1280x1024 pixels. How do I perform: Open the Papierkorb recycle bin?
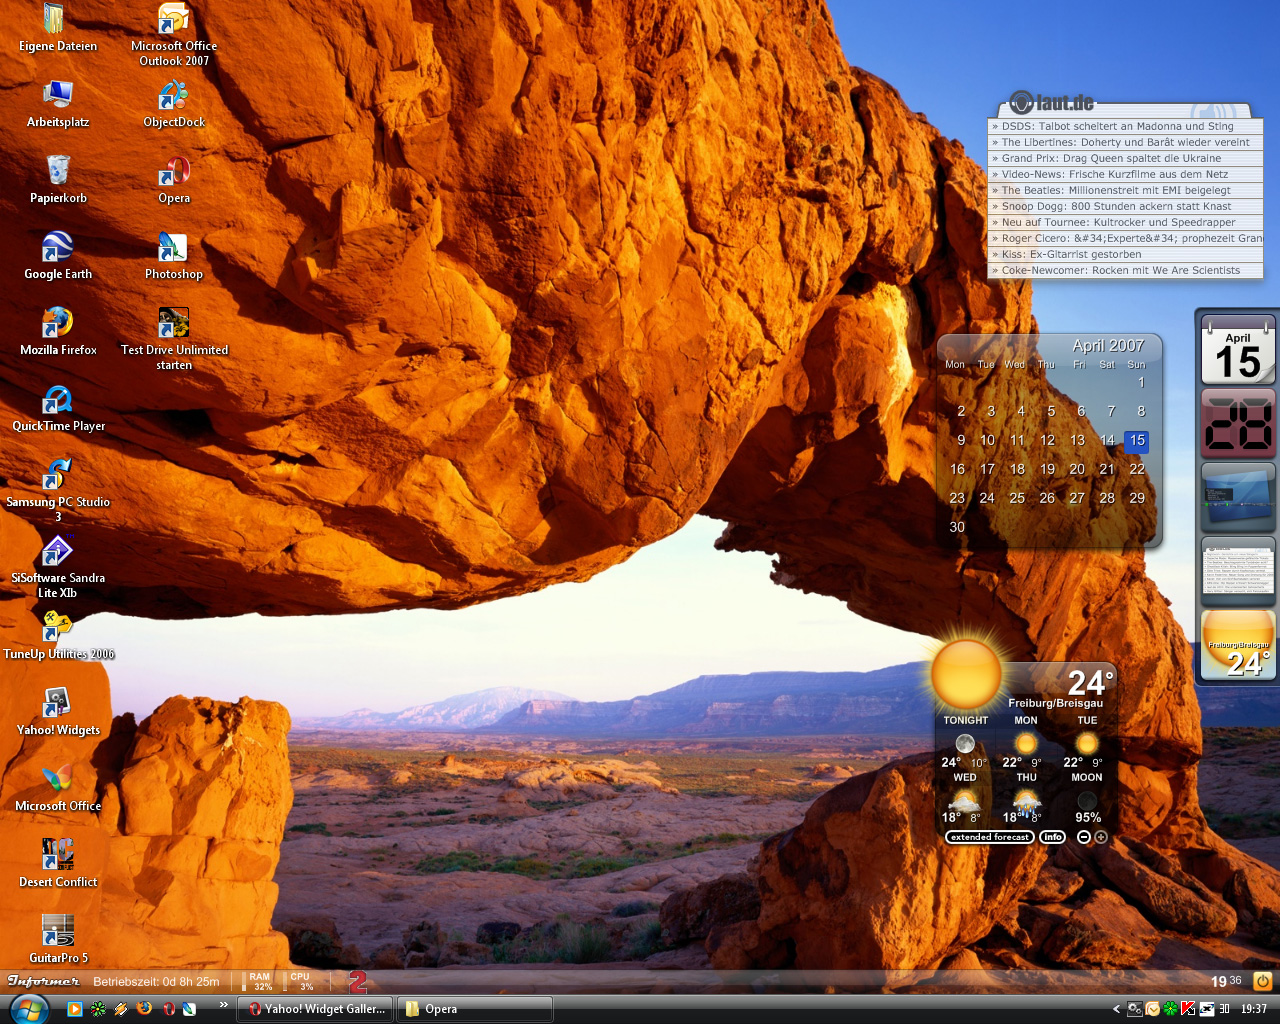click(57, 180)
